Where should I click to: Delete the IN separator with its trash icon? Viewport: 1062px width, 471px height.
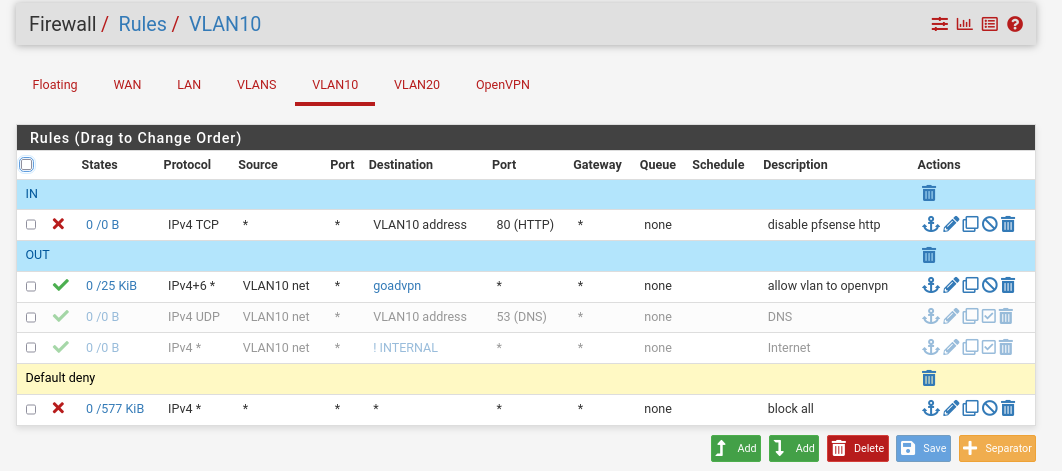point(929,193)
